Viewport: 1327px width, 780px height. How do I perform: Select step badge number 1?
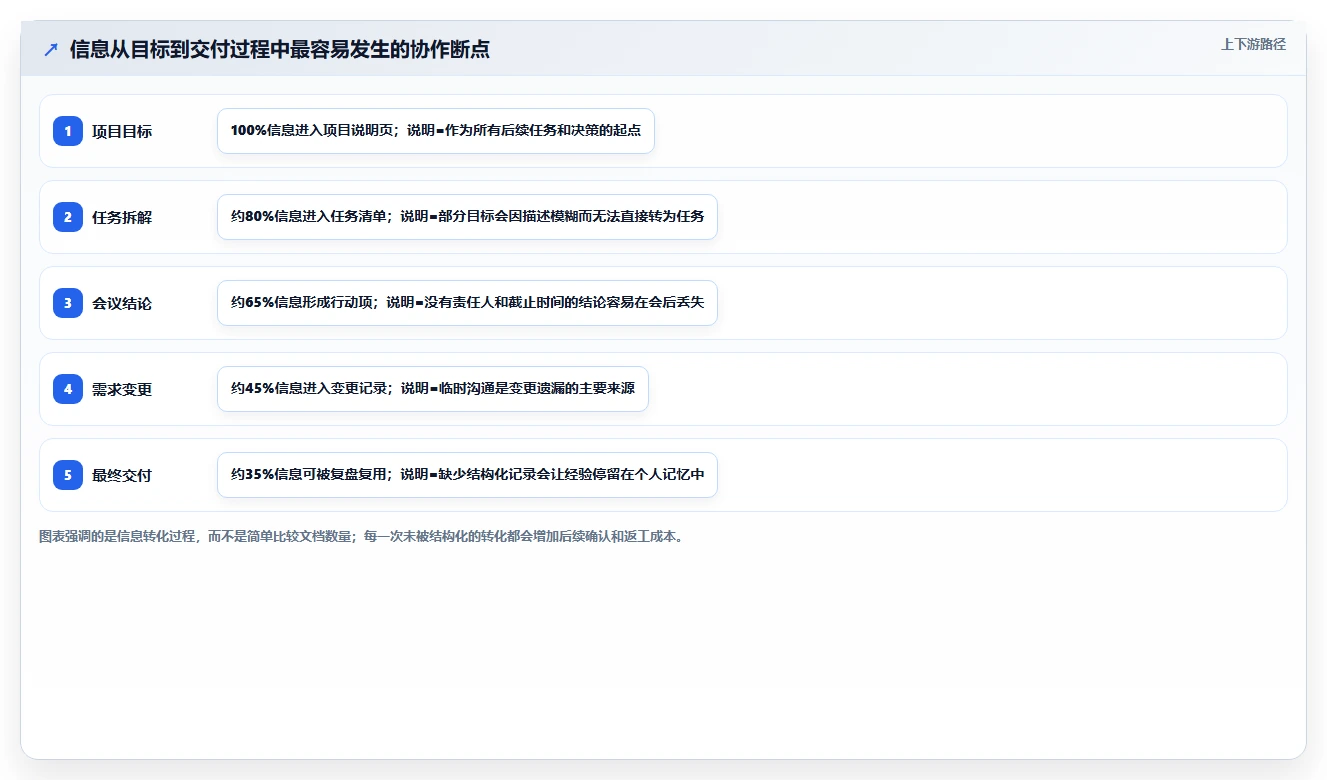[68, 131]
